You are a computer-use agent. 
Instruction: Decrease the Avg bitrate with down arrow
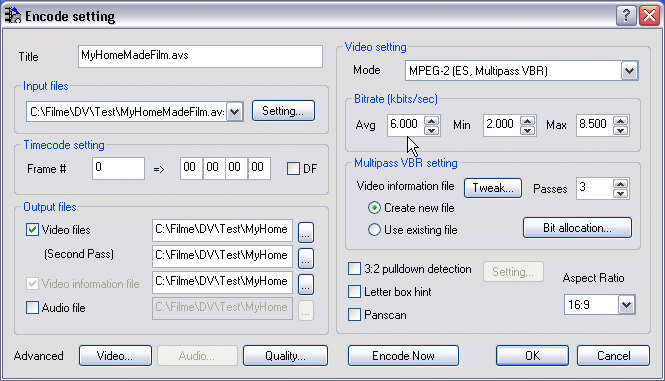click(432, 130)
